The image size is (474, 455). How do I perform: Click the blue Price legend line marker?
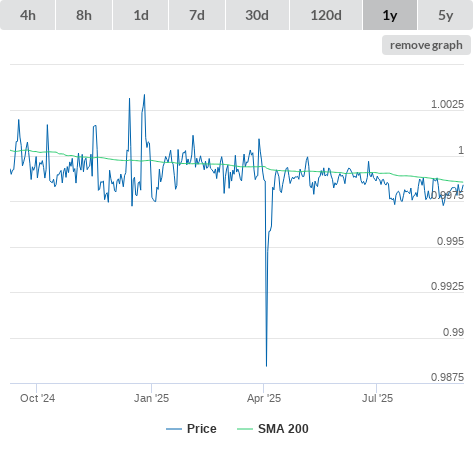(x=174, y=429)
